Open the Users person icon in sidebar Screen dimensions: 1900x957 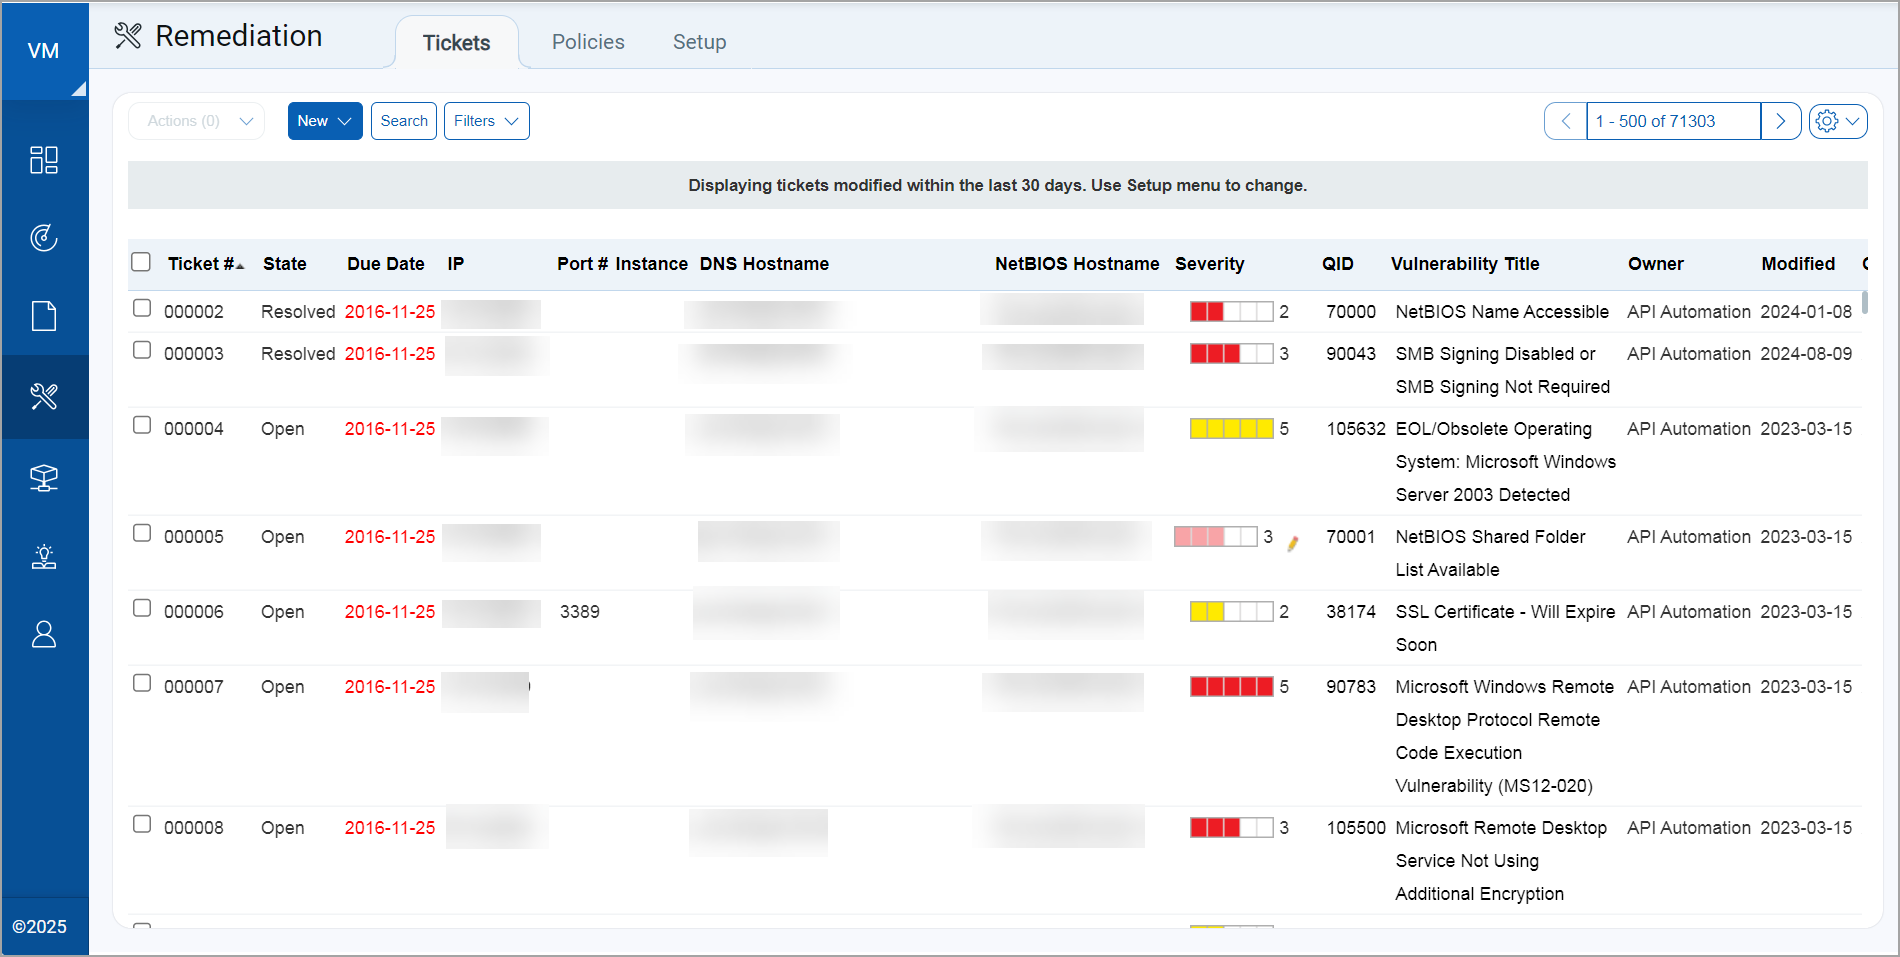(x=44, y=635)
